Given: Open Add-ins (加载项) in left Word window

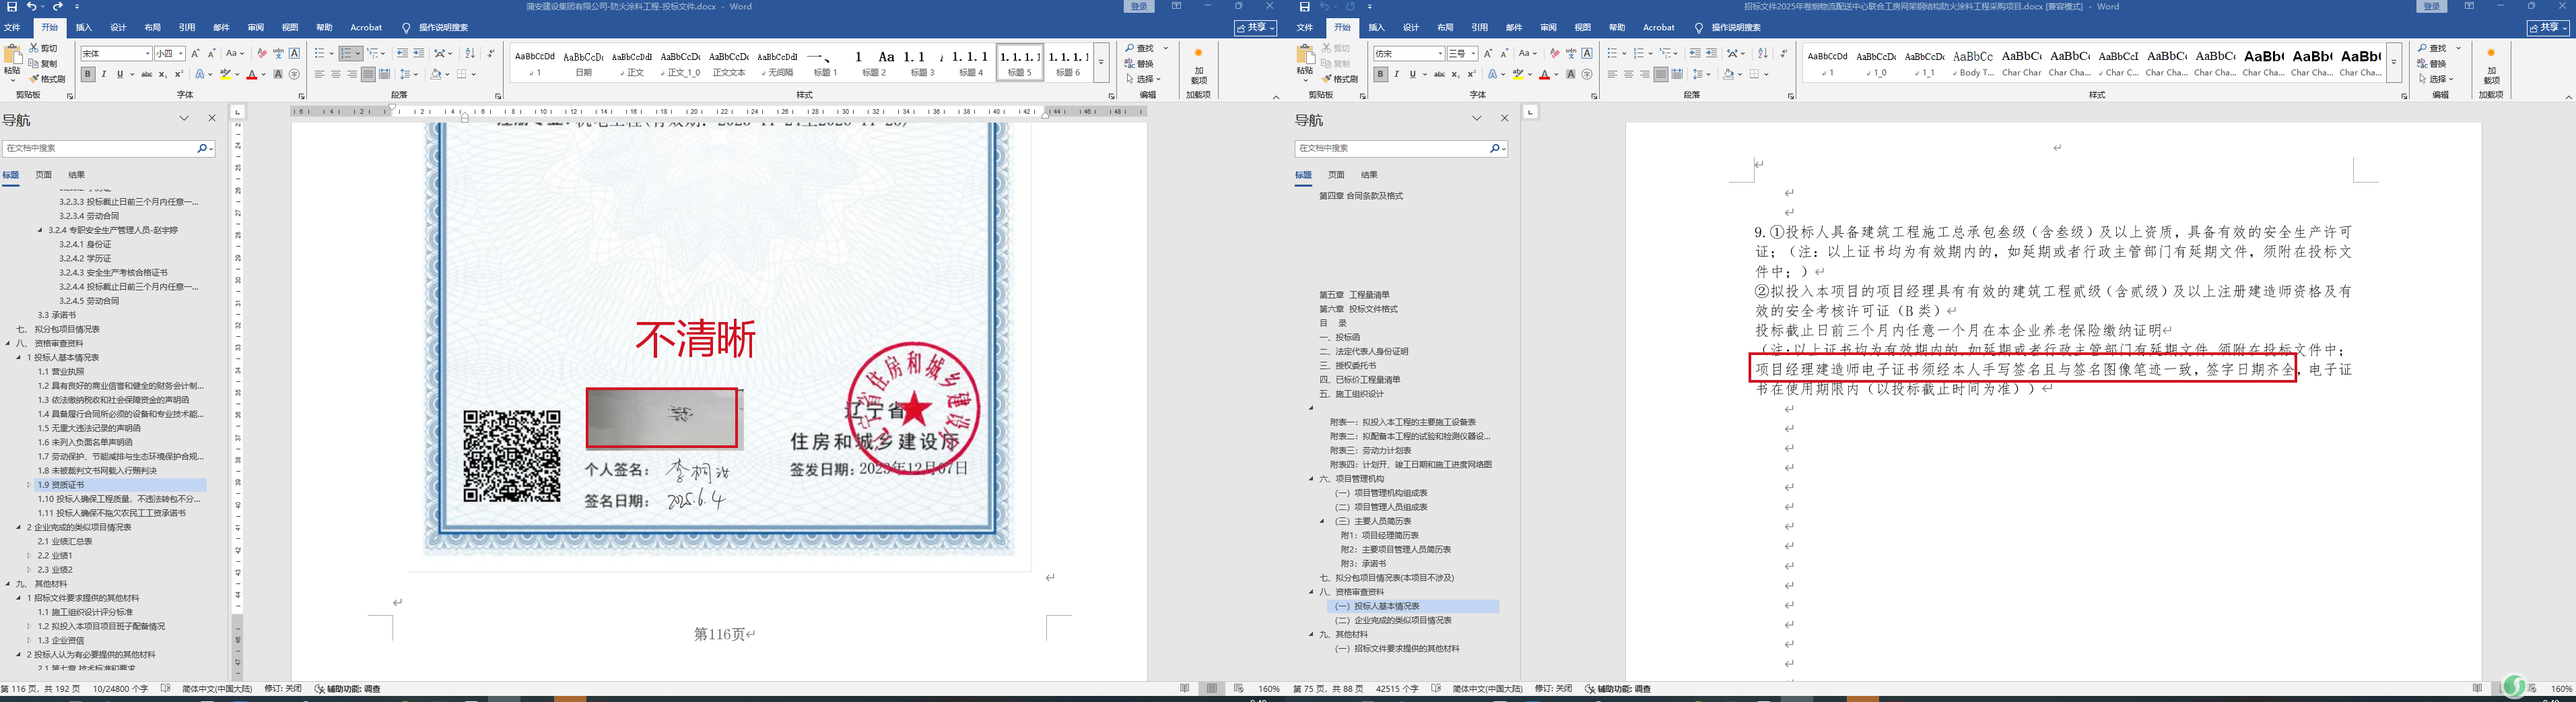Looking at the screenshot, I should pos(1198,66).
